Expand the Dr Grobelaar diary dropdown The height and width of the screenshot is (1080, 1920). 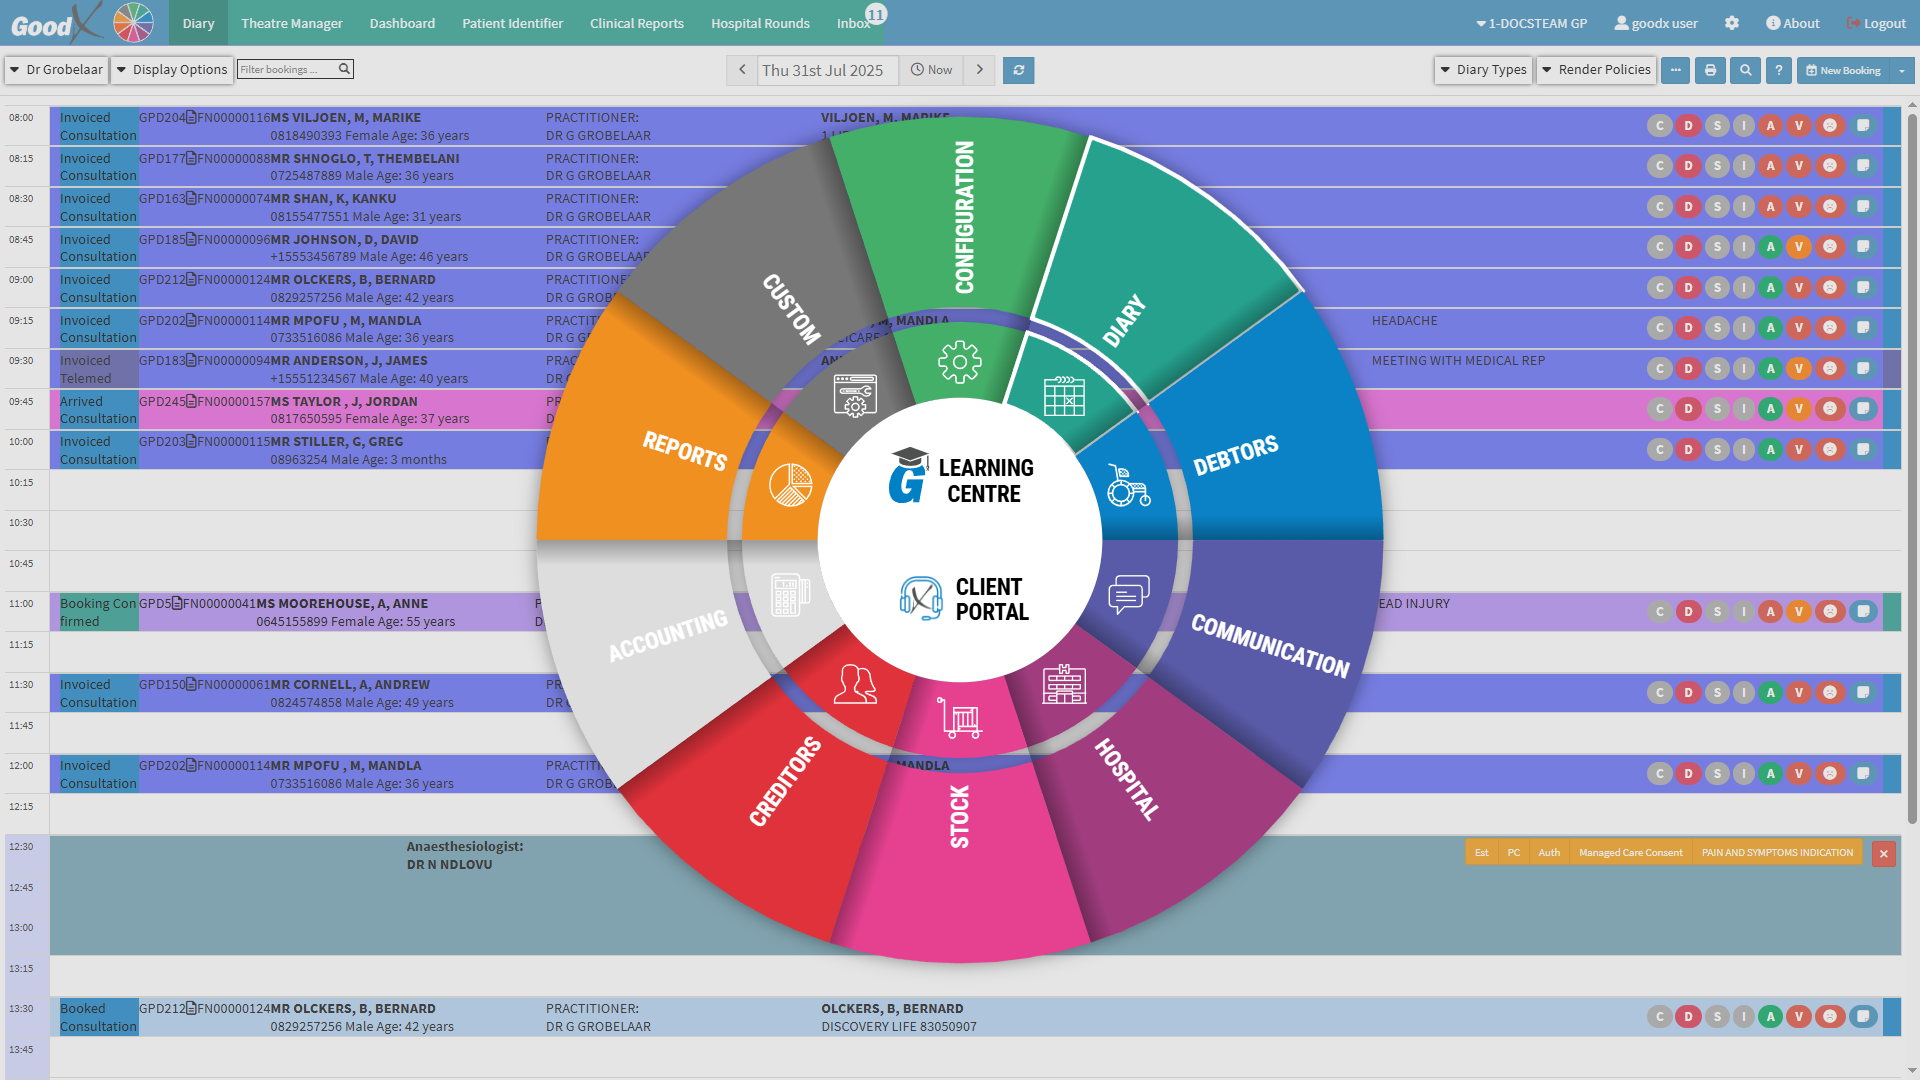point(57,69)
